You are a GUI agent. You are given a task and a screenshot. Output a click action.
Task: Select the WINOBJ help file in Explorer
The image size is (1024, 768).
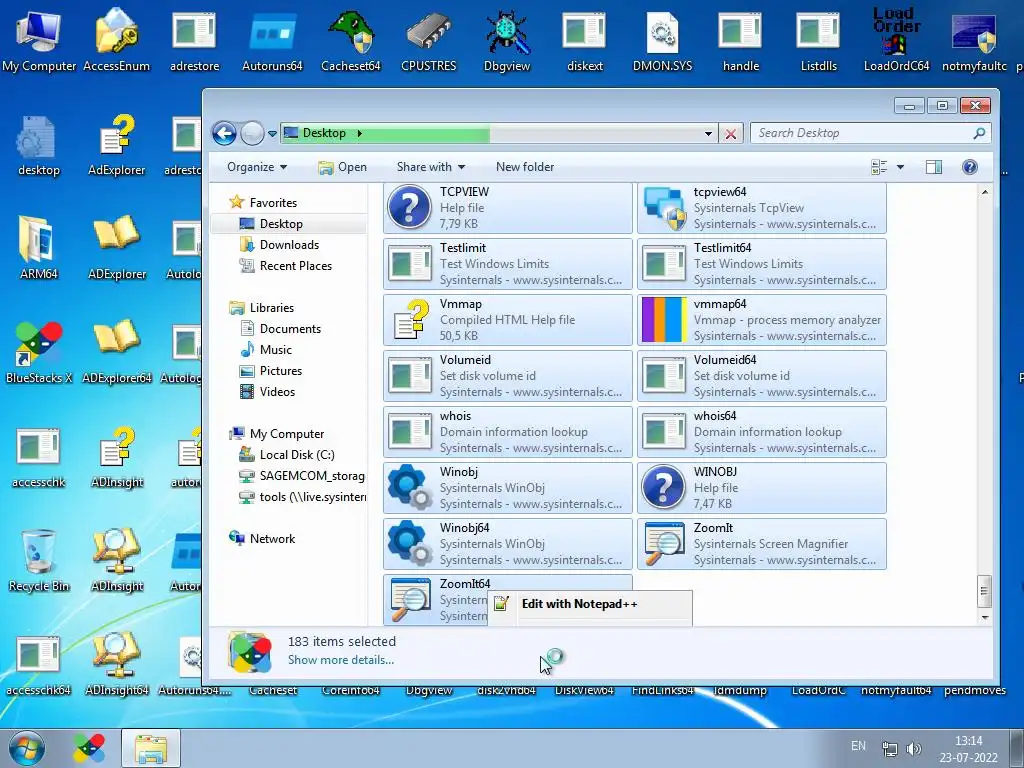(761, 488)
